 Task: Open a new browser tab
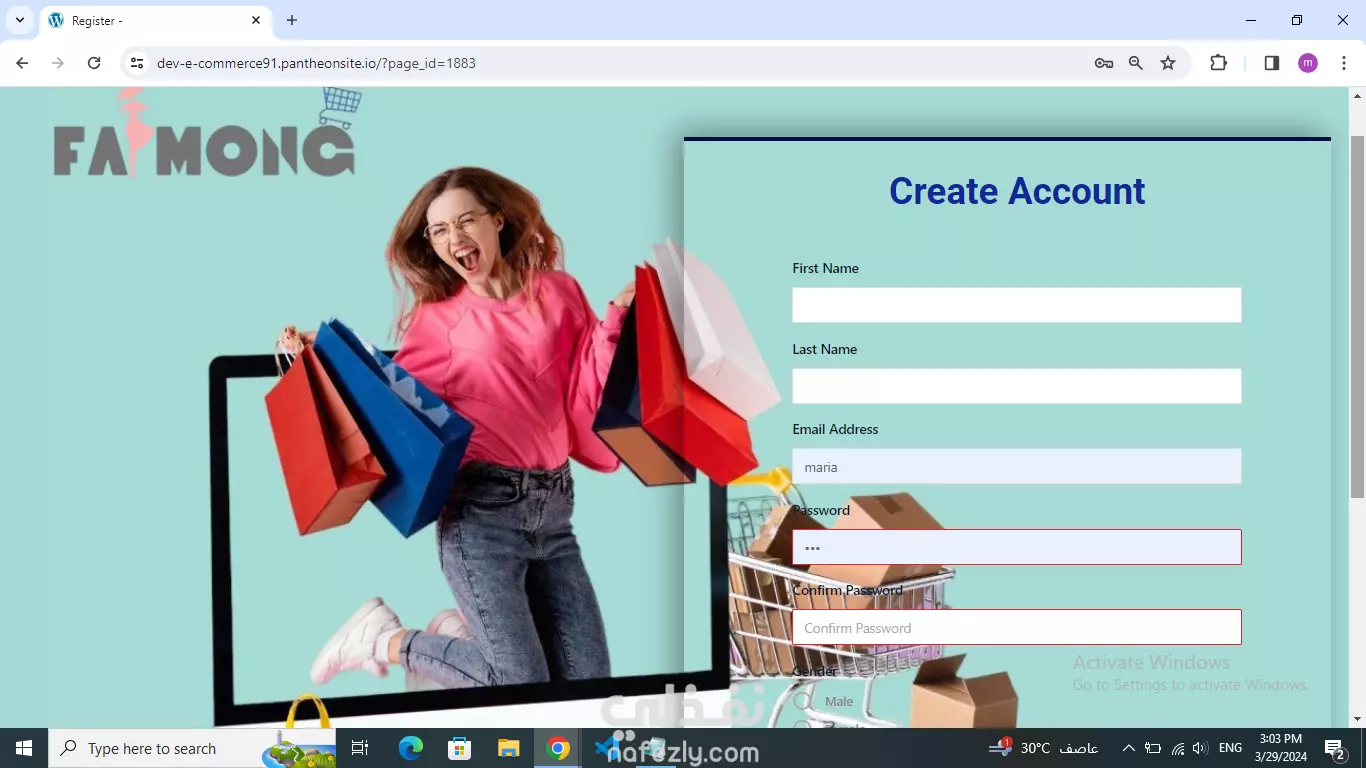click(x=292, y=20)
